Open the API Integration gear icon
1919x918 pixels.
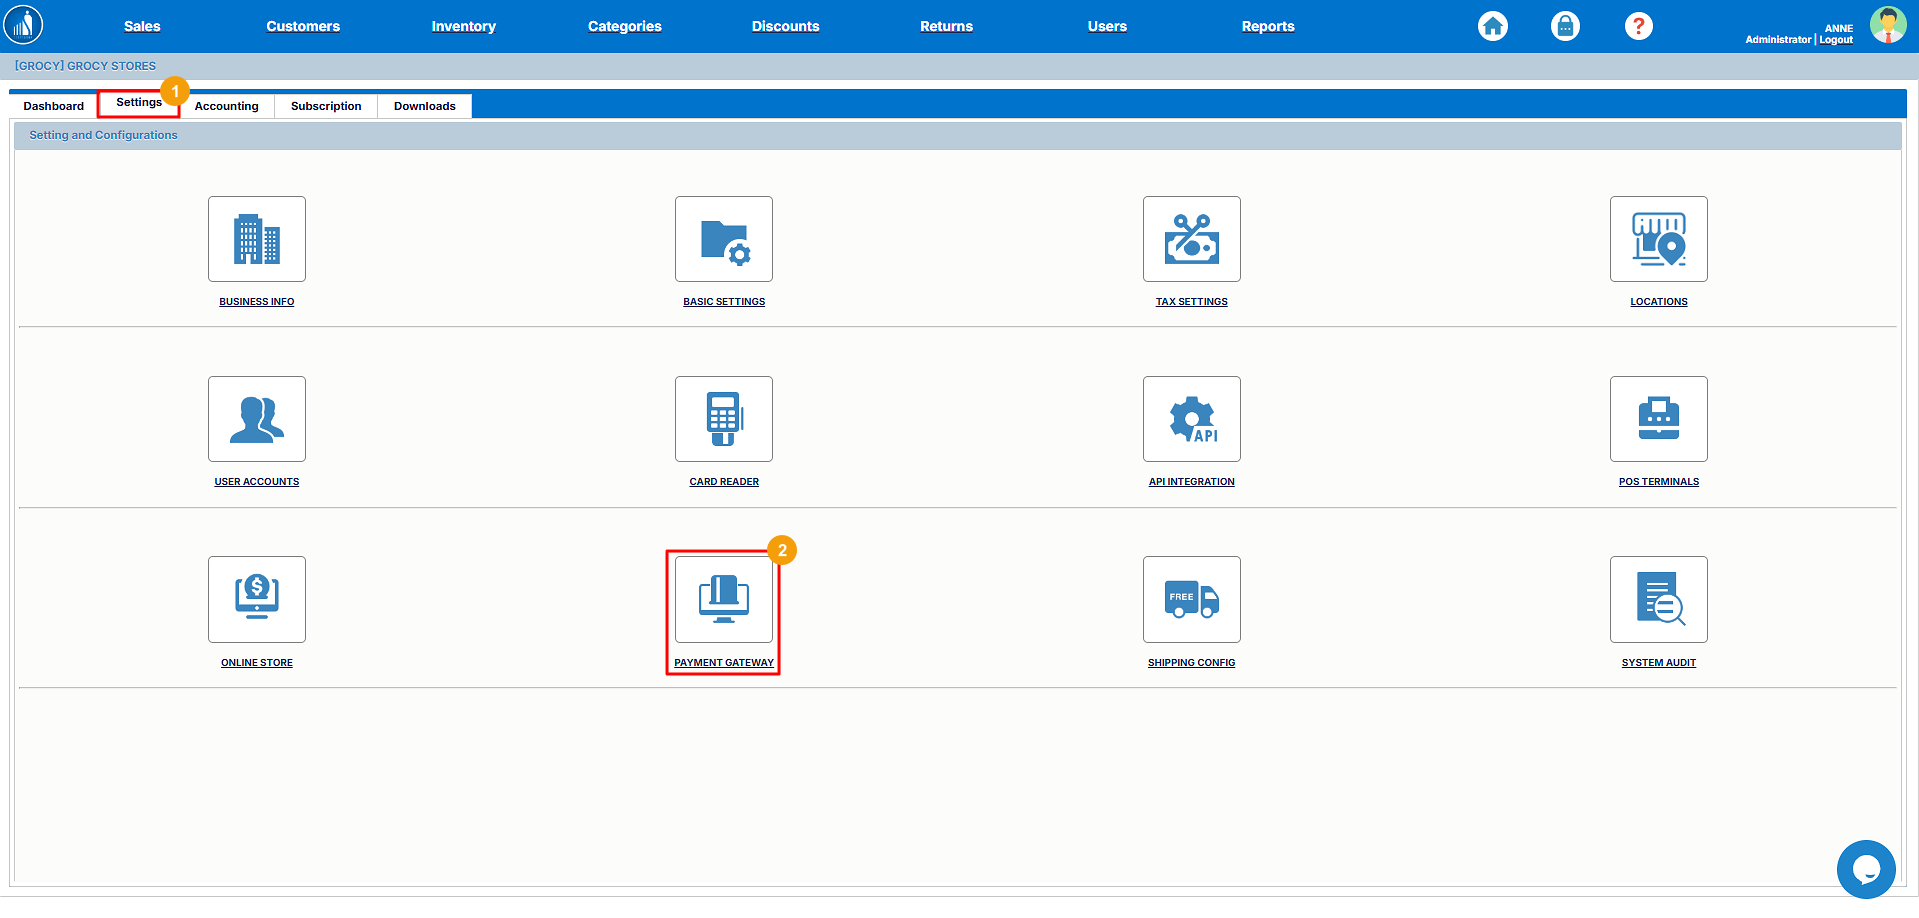[x=1191, y=419]
